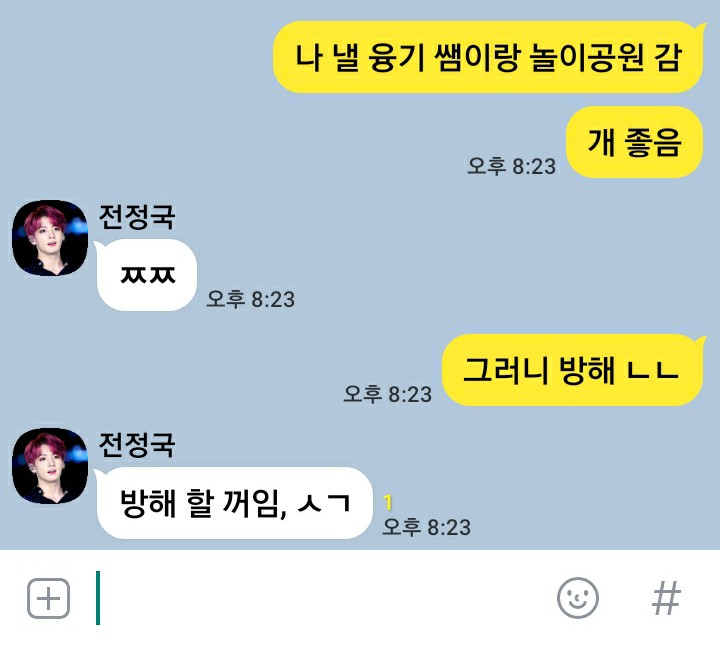Open 전정국 profile picture beside last message
720x646 pixels.
click(x=50, y=466)
